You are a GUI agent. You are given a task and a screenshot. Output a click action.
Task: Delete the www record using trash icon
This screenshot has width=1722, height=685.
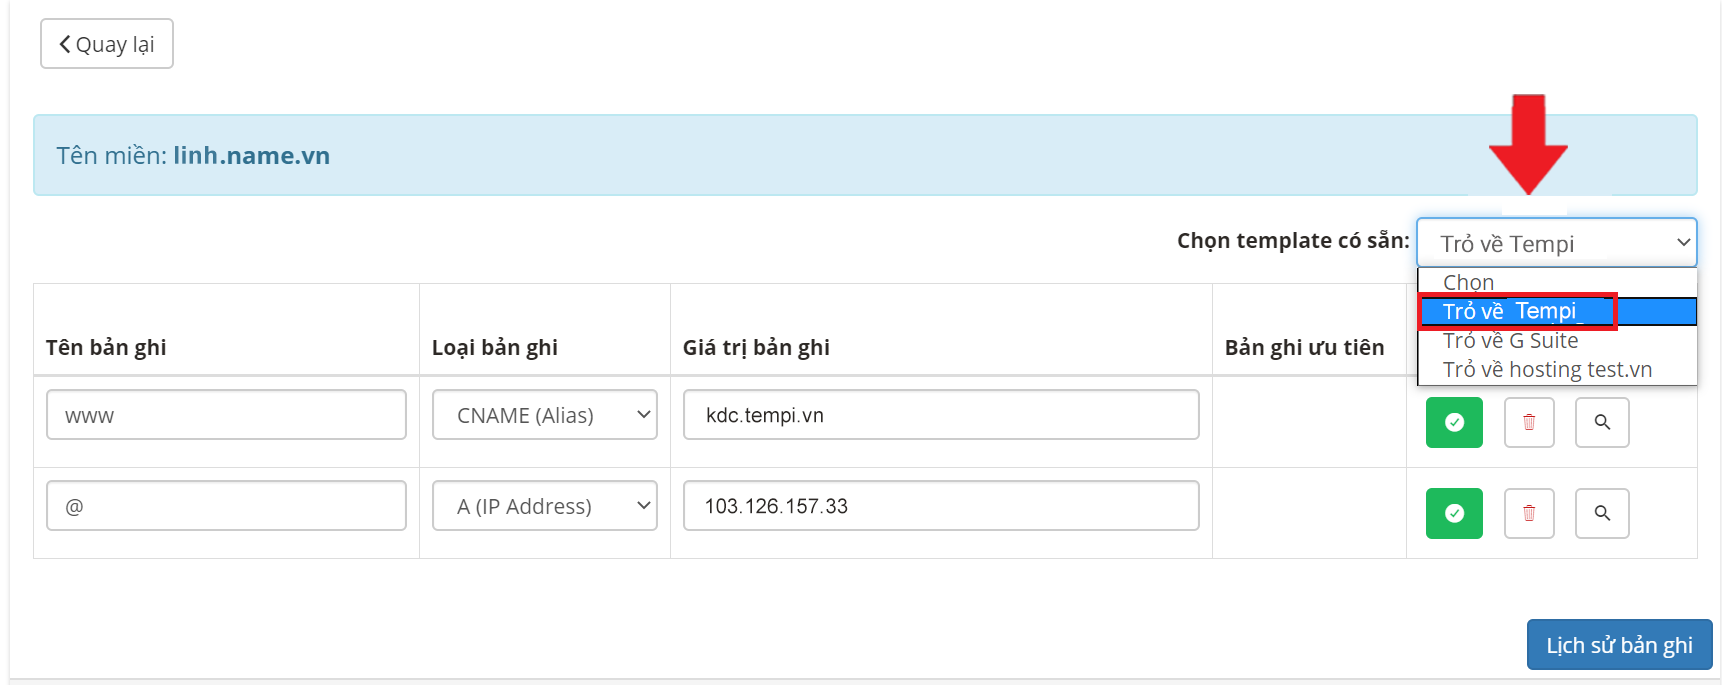(x=1529, y=422)
